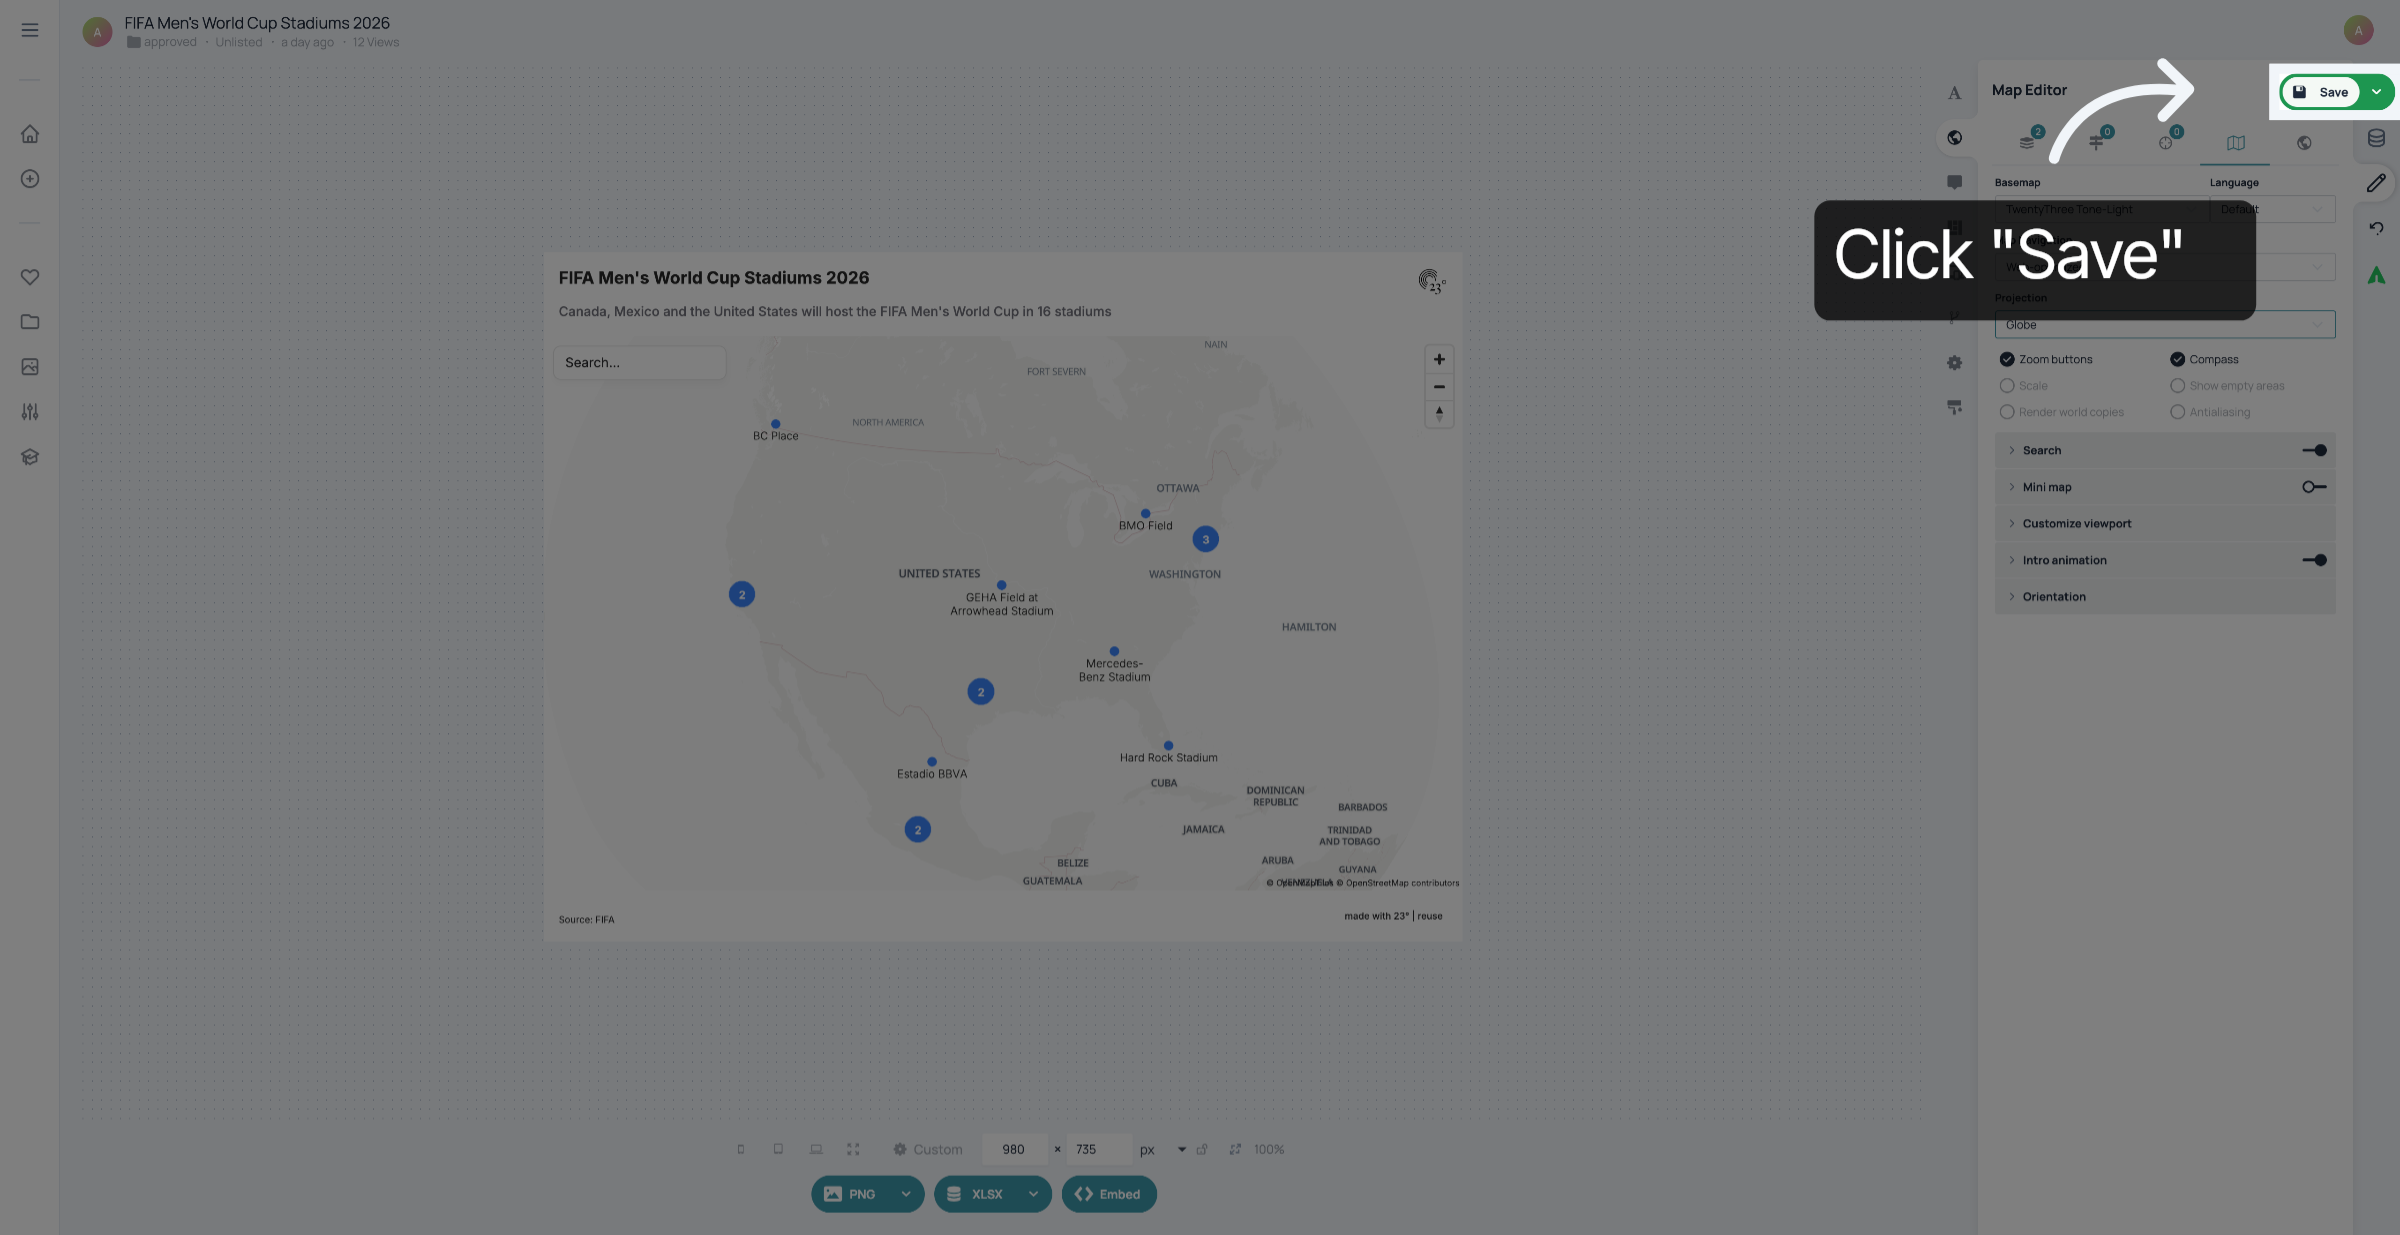
Task: Turn on the Mini map toggle
Action: (2314, 487)
